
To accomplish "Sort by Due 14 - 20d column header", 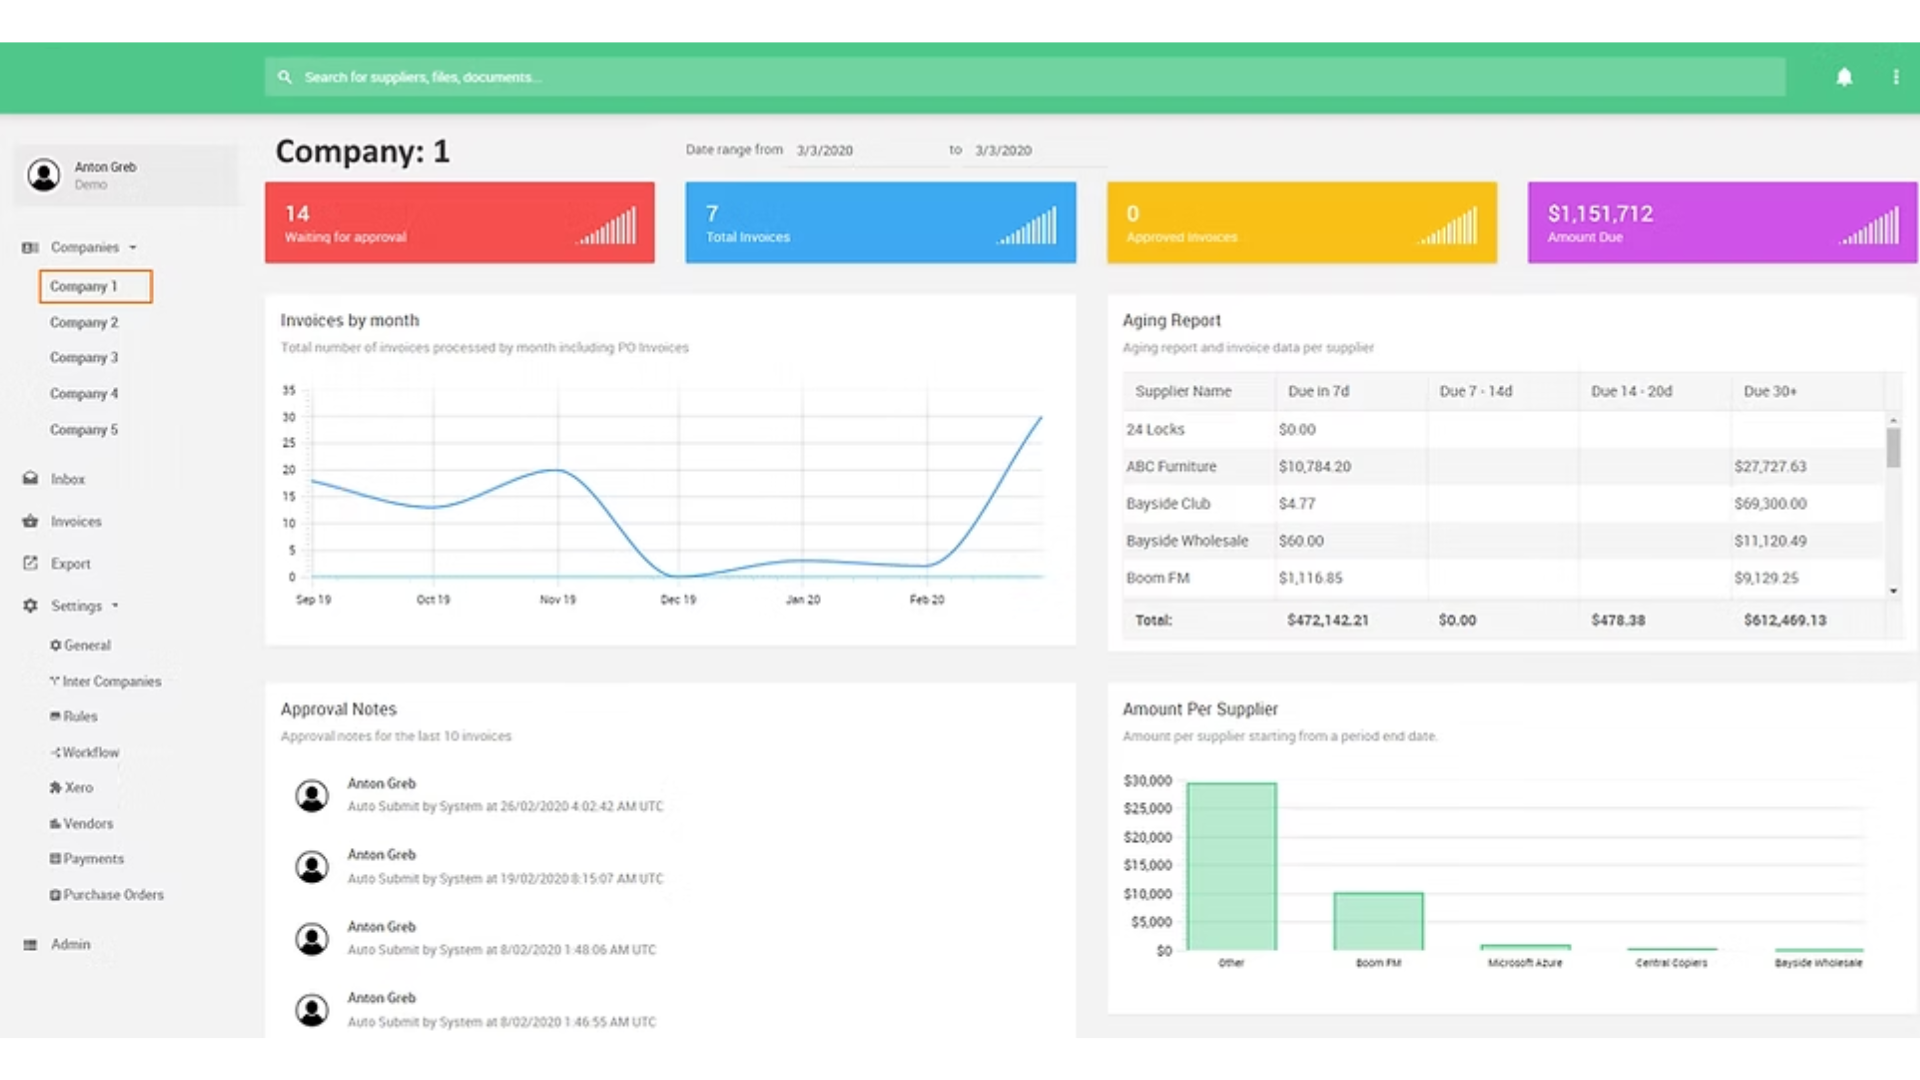I will tap(1654, 391).
